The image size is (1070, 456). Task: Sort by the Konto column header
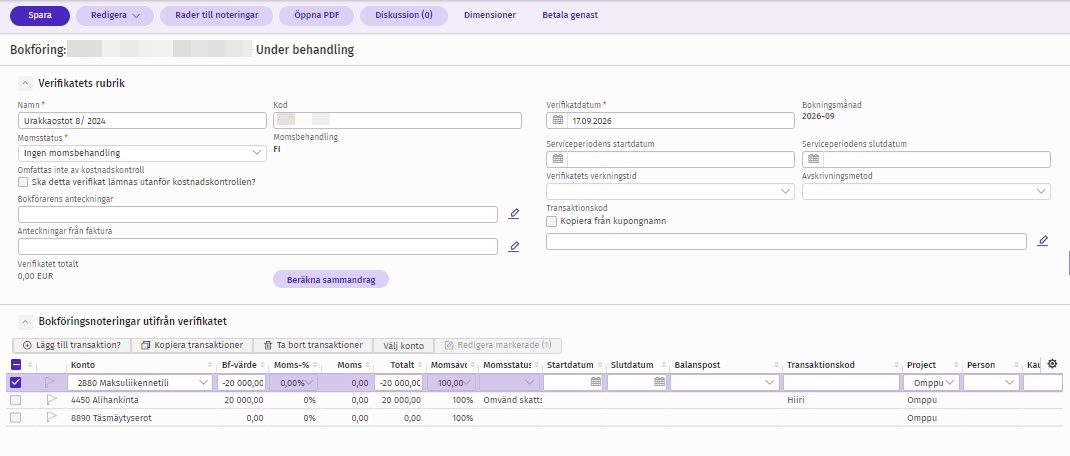83,365
